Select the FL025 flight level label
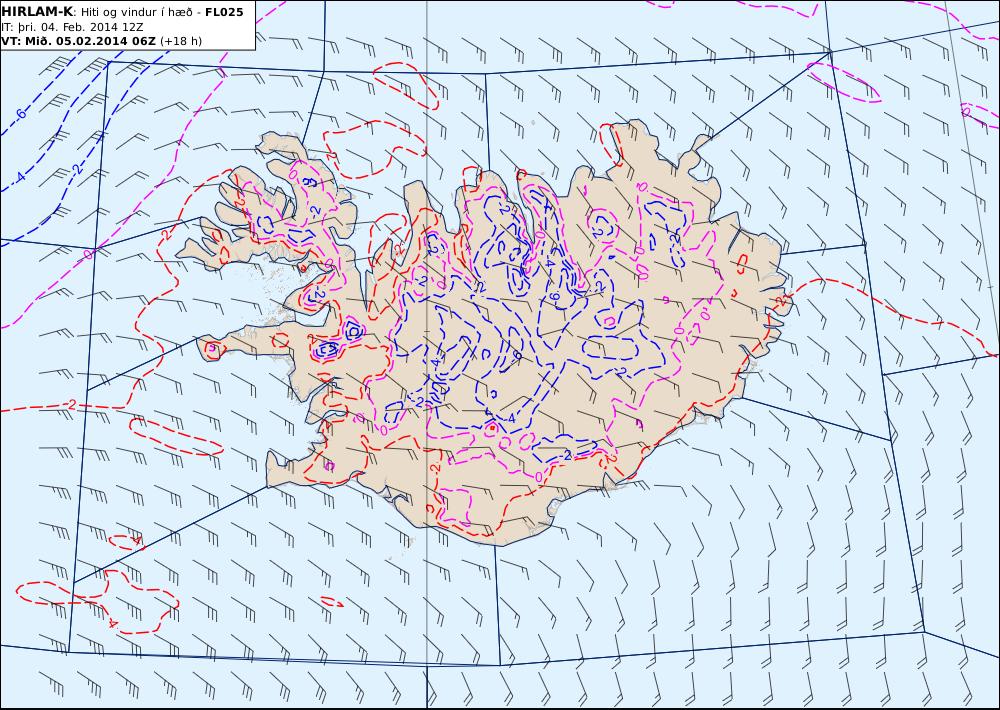Screen dimensions: 1000x710 [x=224, y=12]
